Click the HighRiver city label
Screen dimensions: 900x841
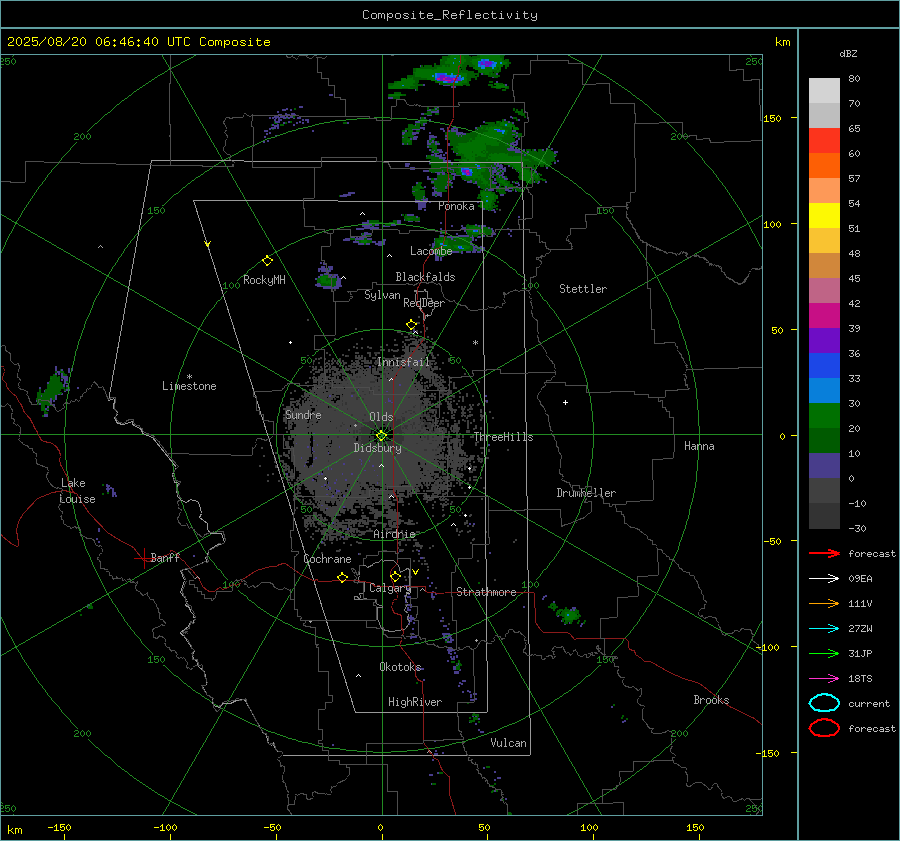(x=415, y=702)
